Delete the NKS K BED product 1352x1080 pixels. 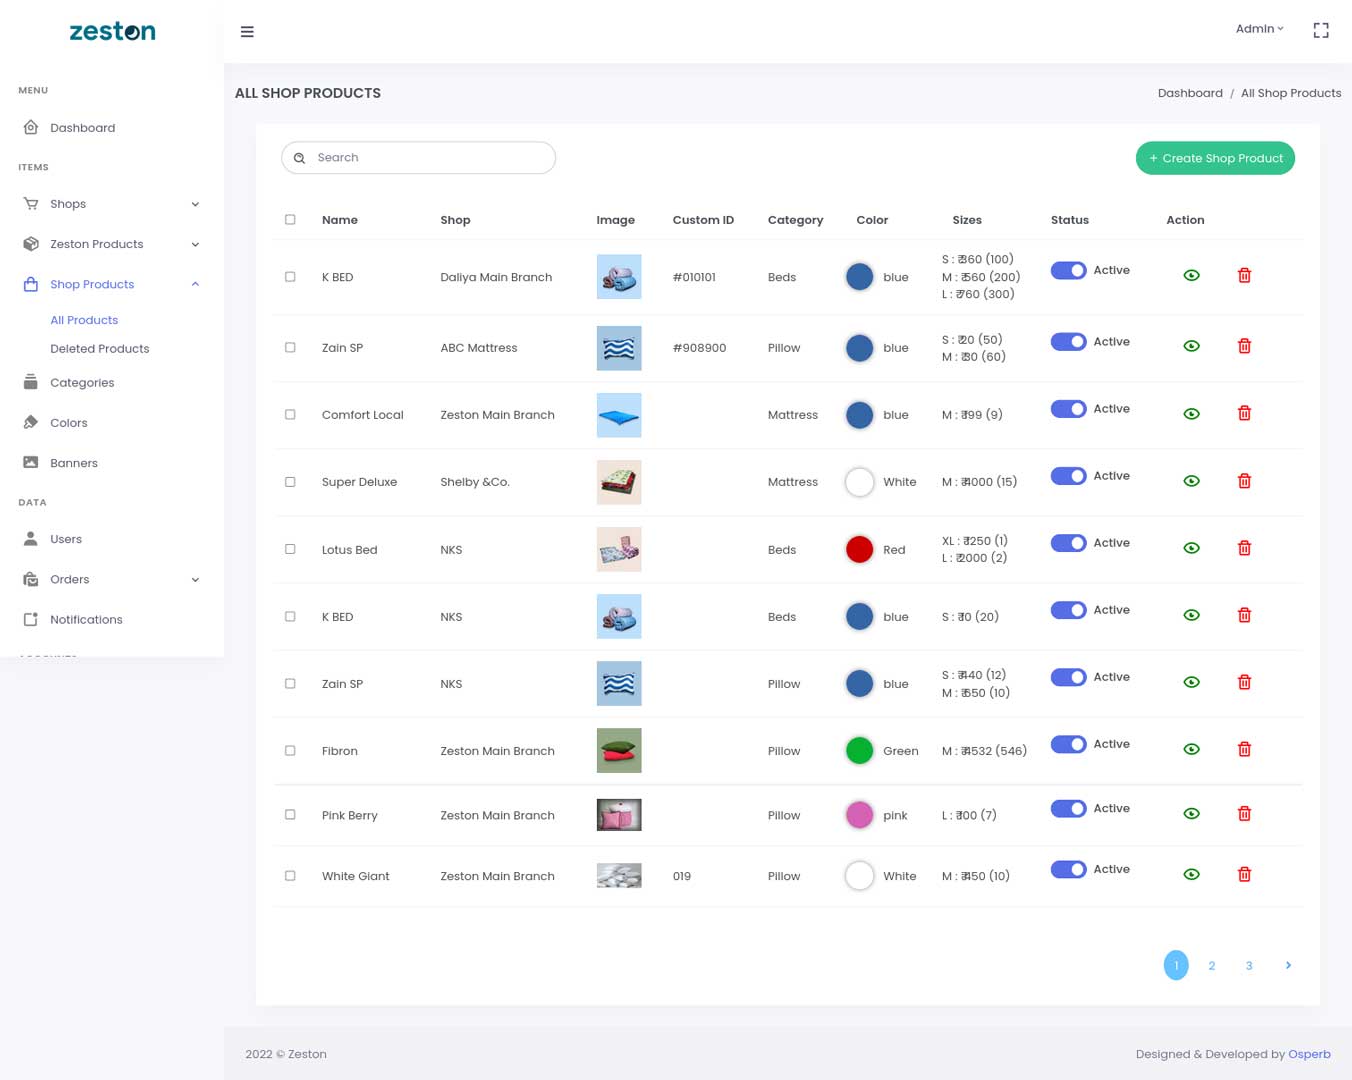coord(1244,615)
